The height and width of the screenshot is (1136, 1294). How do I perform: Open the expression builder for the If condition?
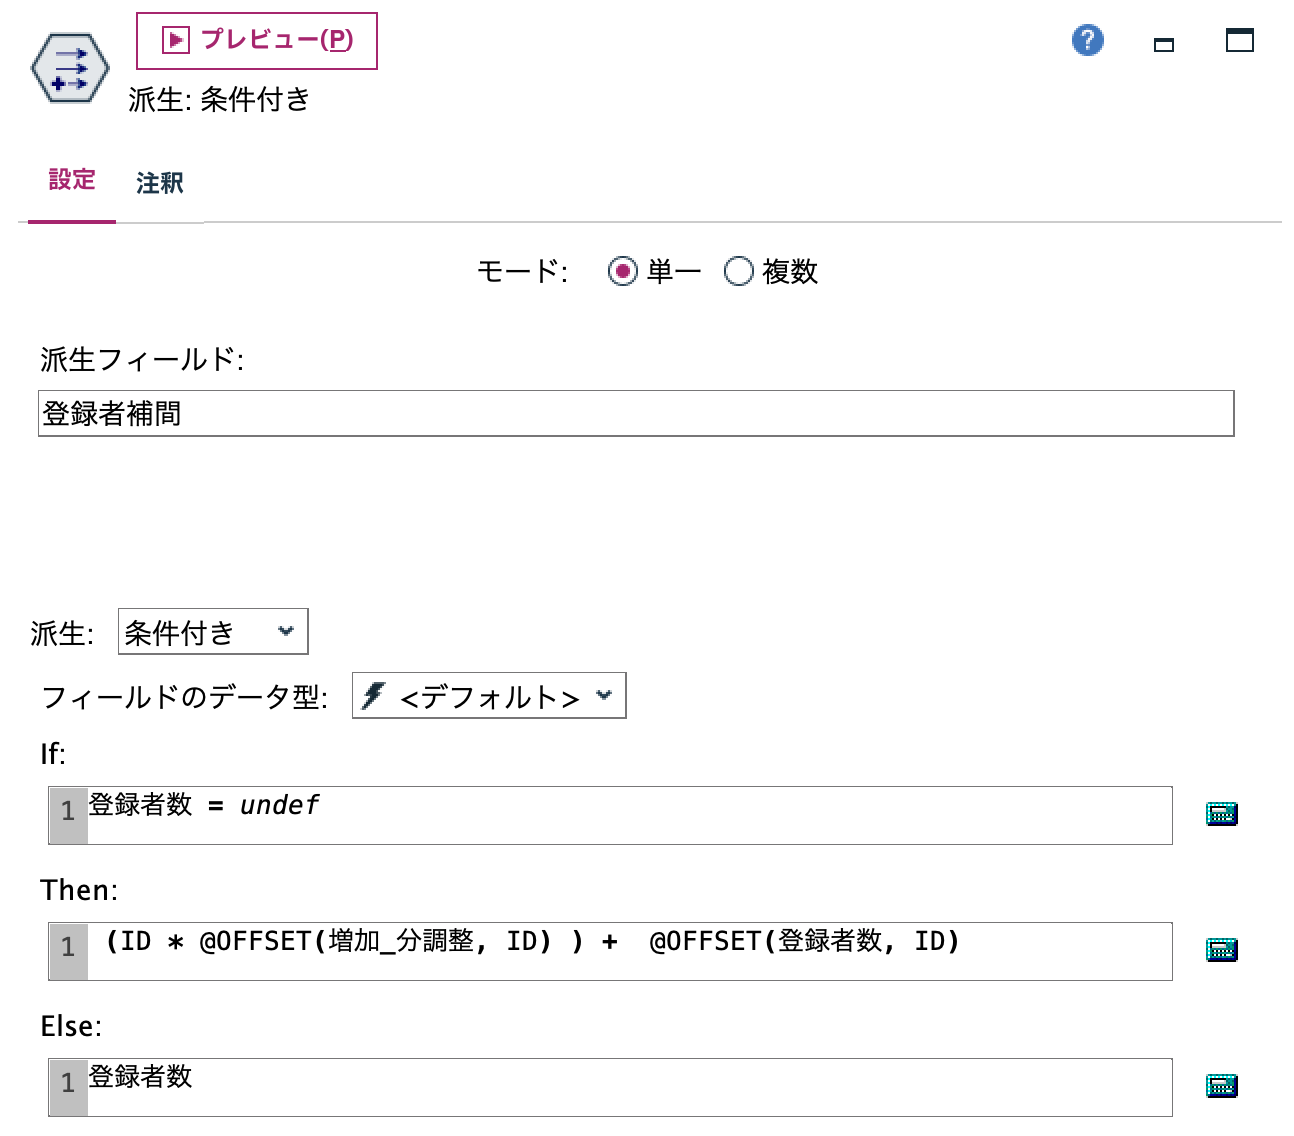click(x=1221, y=813)
